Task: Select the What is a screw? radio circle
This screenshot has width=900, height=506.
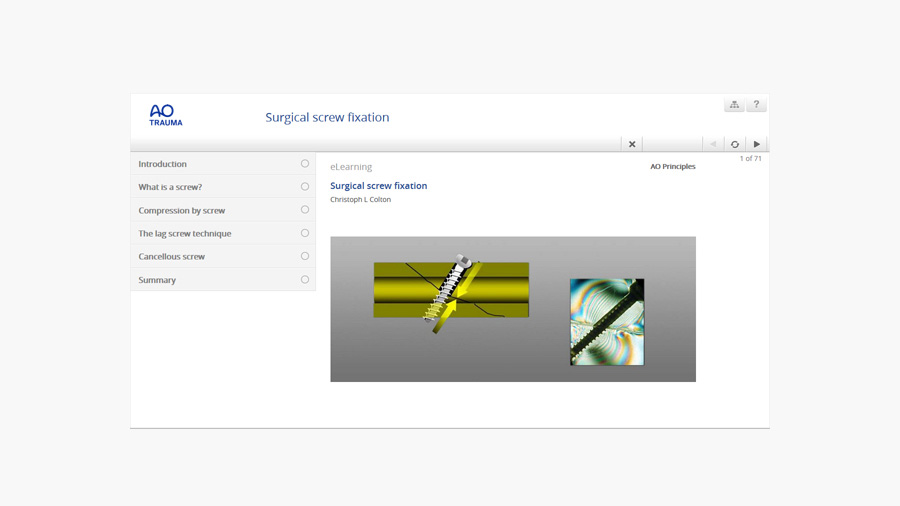Action: 305,187
